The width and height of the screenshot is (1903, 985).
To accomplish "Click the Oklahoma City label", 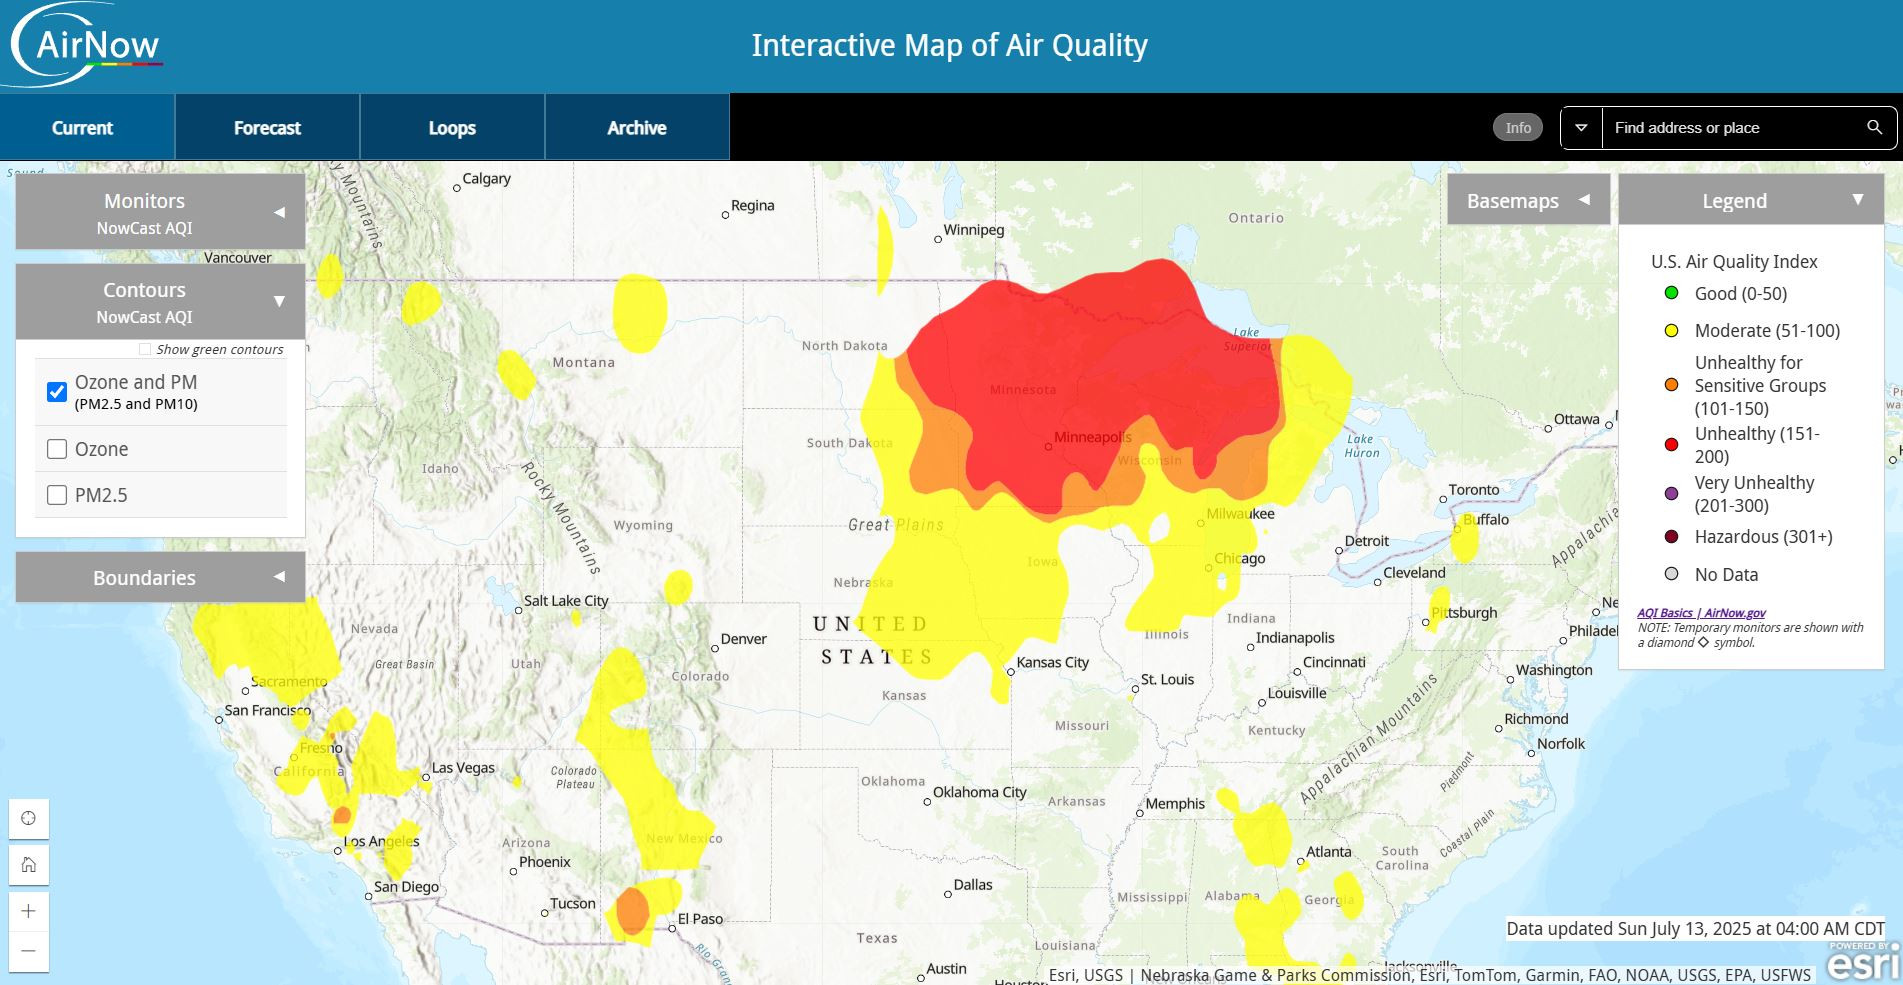I will coord(980,792).
